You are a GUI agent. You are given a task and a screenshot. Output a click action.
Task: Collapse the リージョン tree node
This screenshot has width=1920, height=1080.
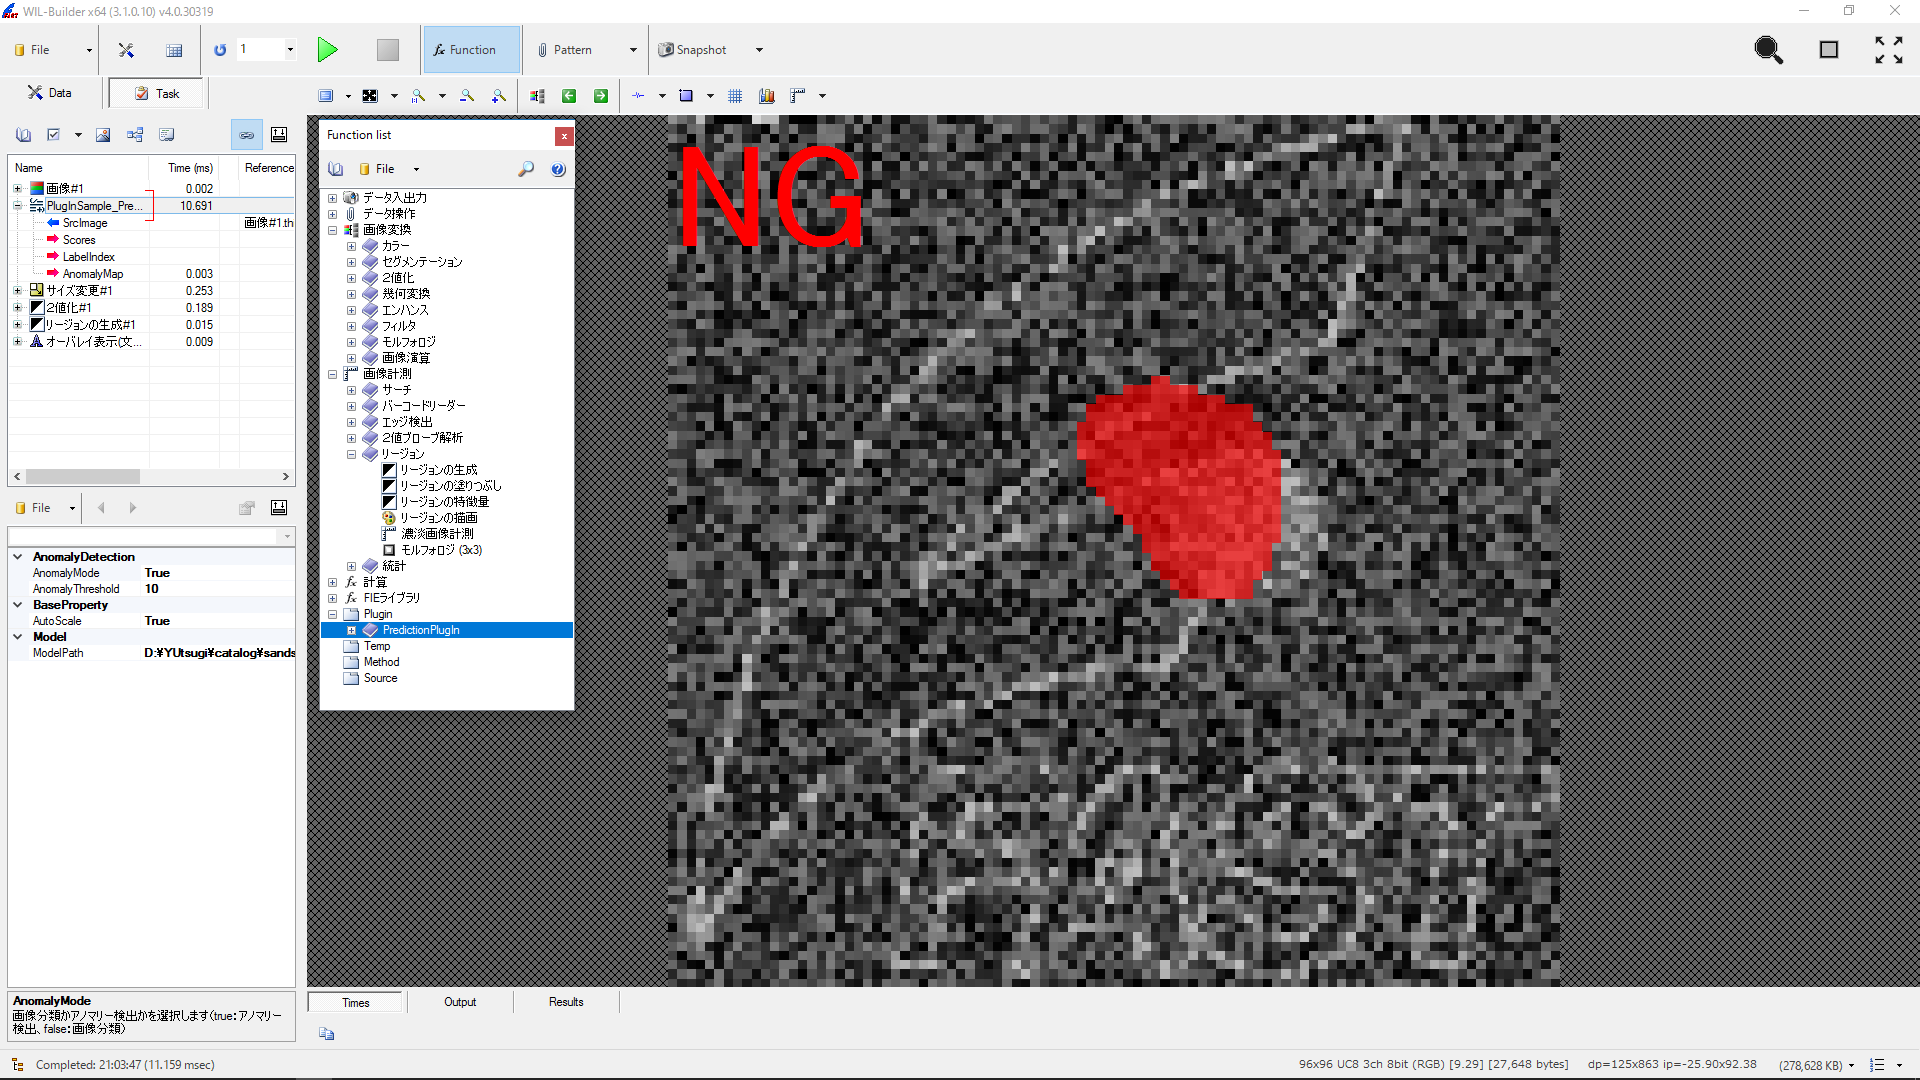click(x=351, y=454)
